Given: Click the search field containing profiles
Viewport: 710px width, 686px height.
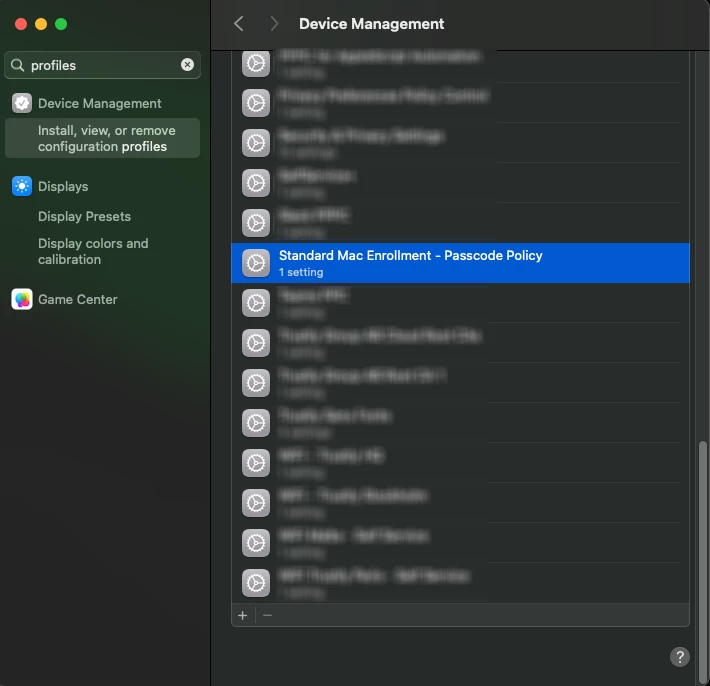Looking at the screenshot, I should click(x=102, y=65).
